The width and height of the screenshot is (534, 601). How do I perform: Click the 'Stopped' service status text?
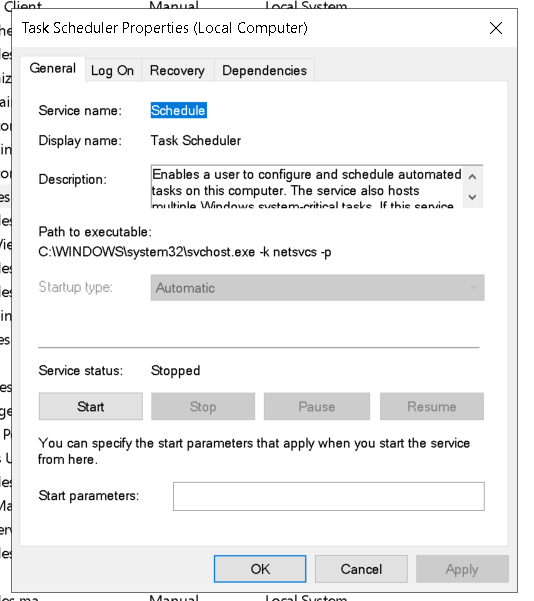click(176, 371)
